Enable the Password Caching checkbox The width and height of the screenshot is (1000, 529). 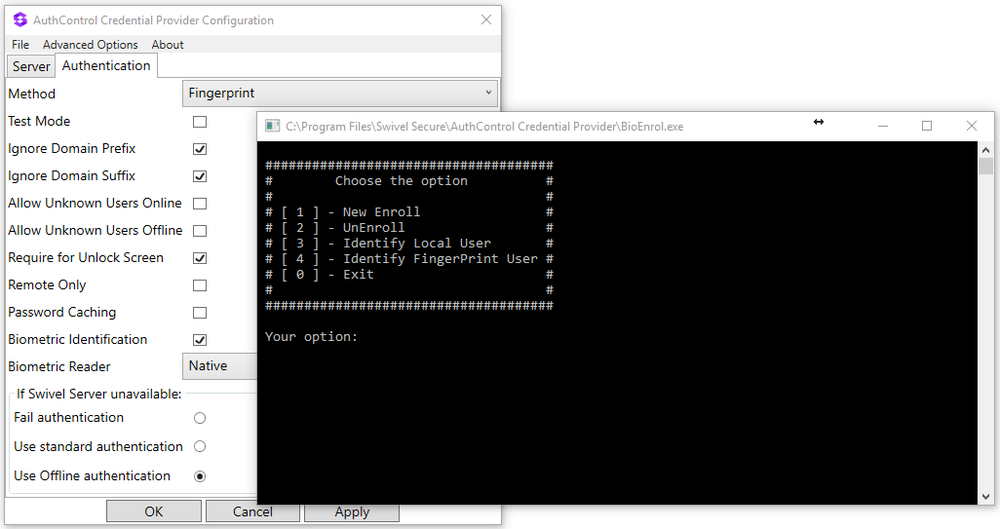tap(200, 313)
